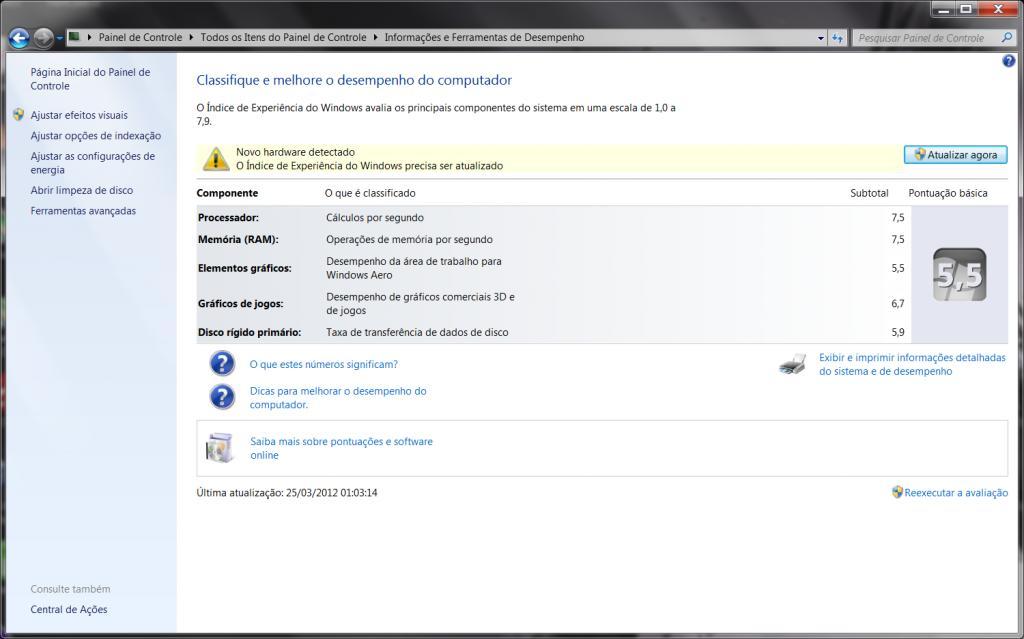
Task: Open address bar history dropdown arrow
Action: 821,38
